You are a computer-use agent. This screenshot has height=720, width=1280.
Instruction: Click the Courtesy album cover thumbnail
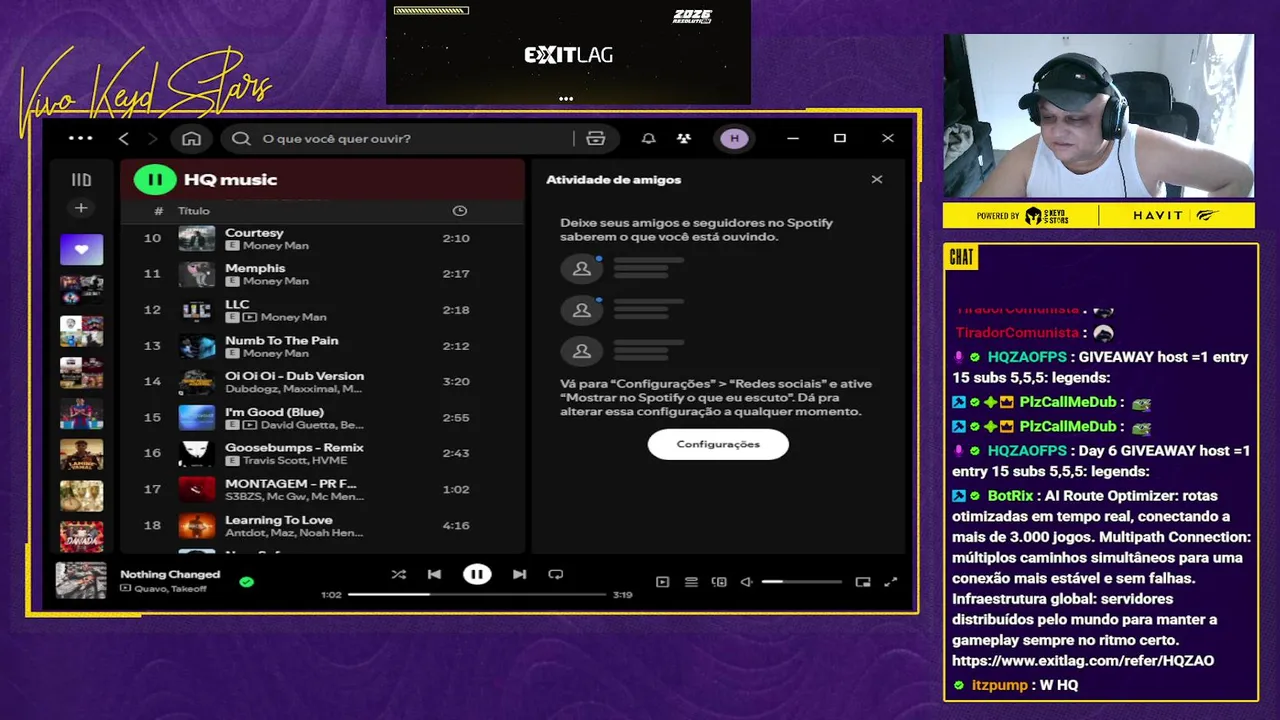pos(197,238)
